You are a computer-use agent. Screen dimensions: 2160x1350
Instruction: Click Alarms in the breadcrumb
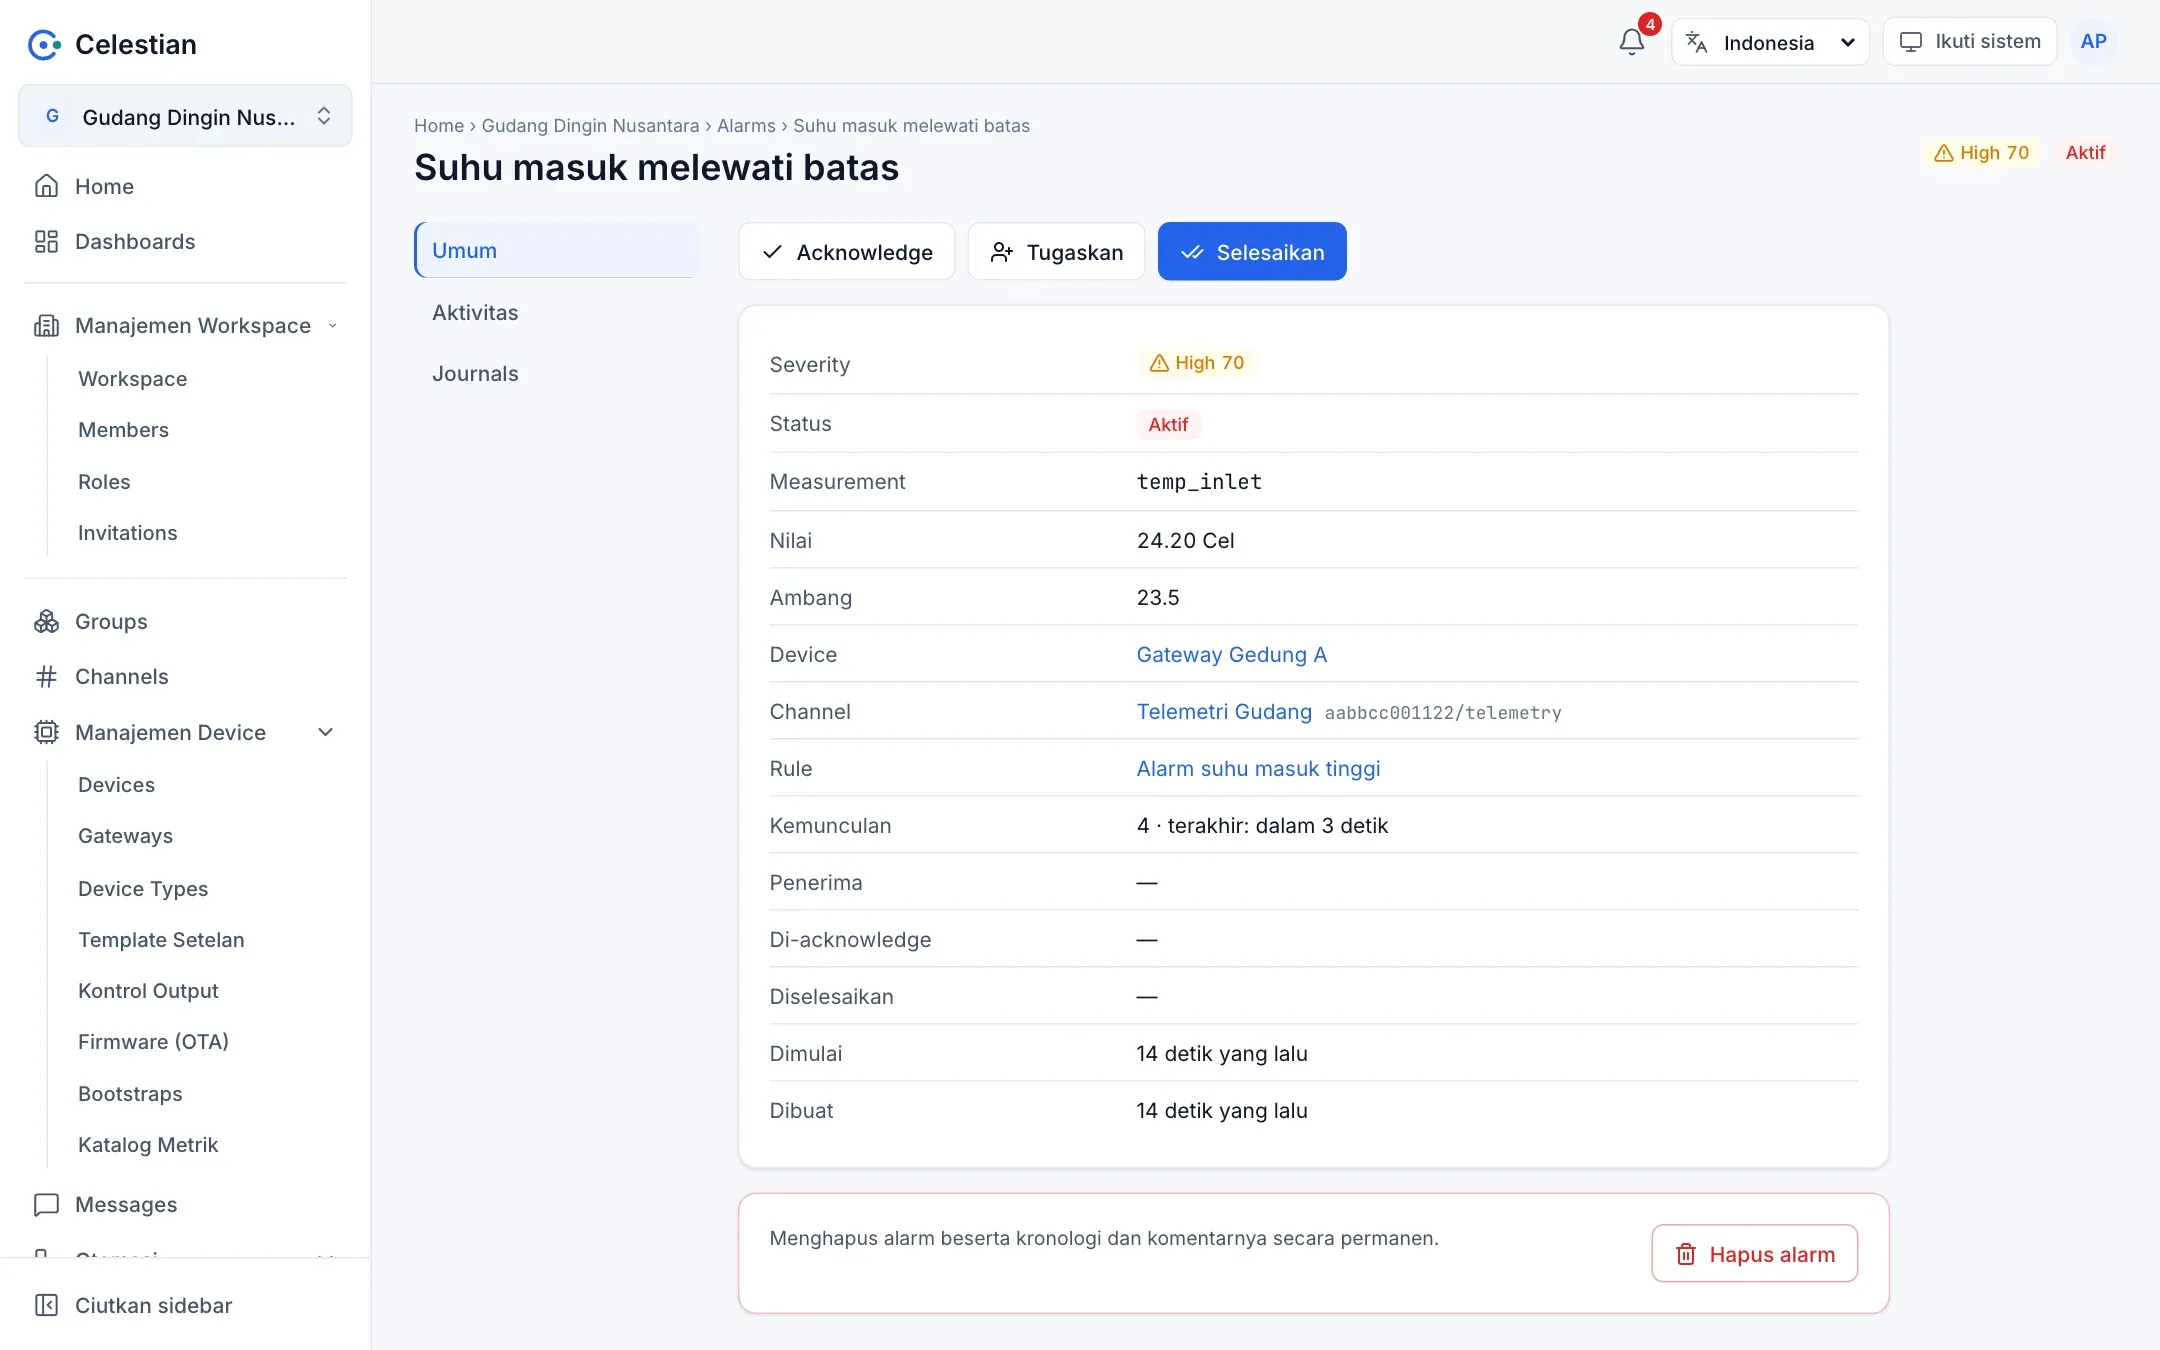(x=746, y=126)
